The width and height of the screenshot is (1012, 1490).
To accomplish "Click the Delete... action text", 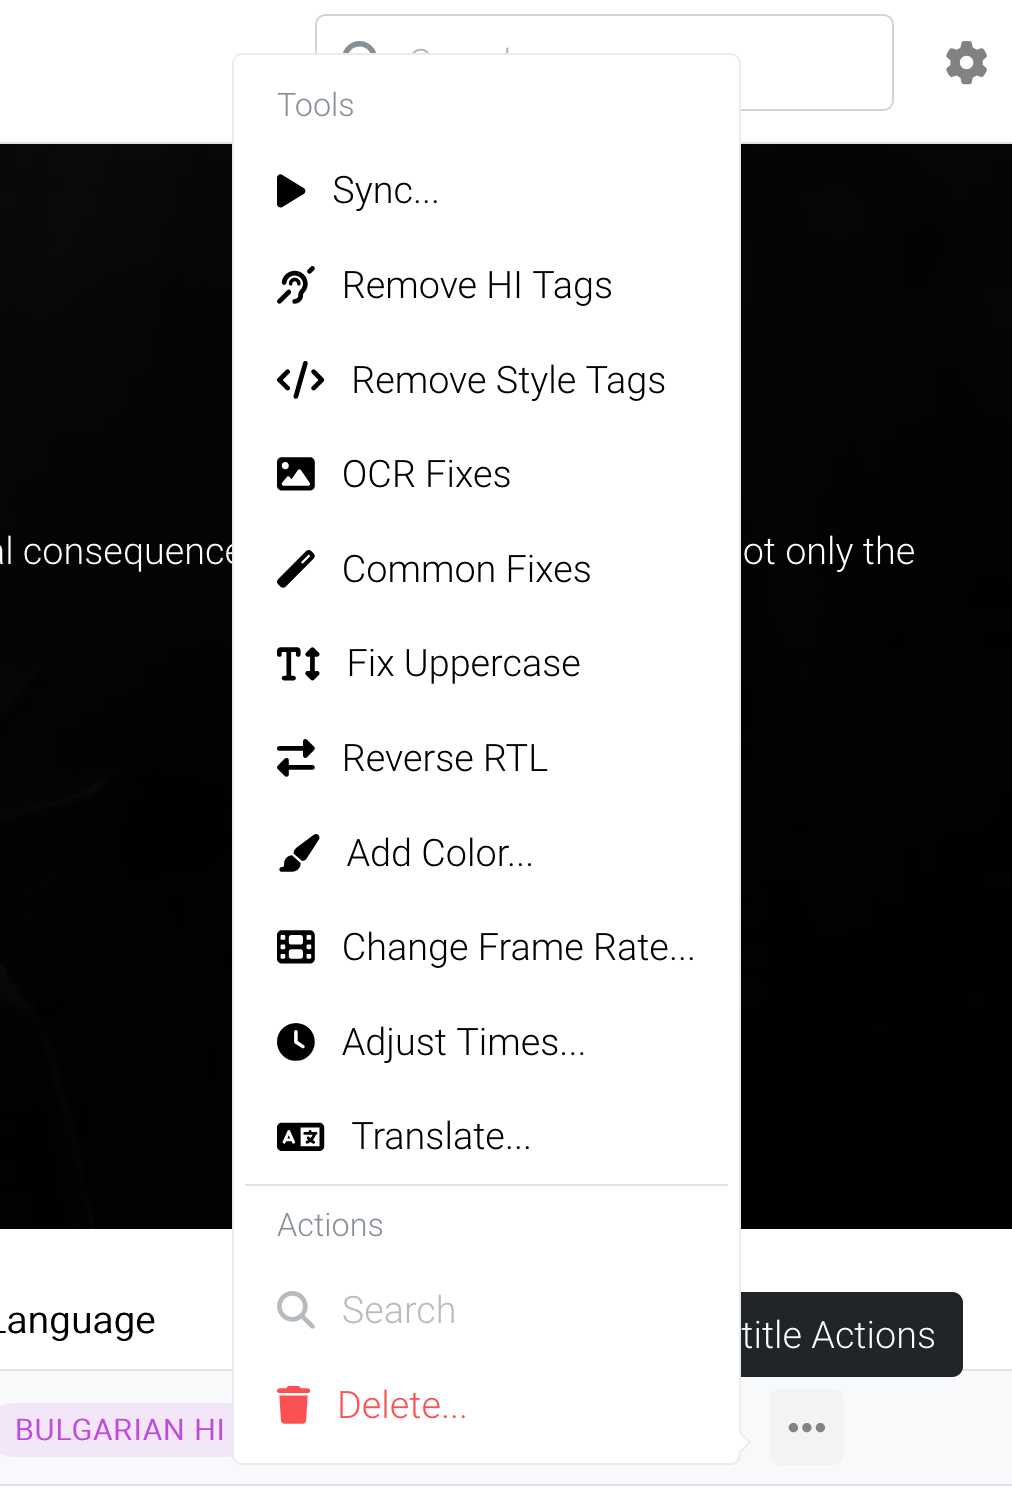I will click(x=401, y=1404).
